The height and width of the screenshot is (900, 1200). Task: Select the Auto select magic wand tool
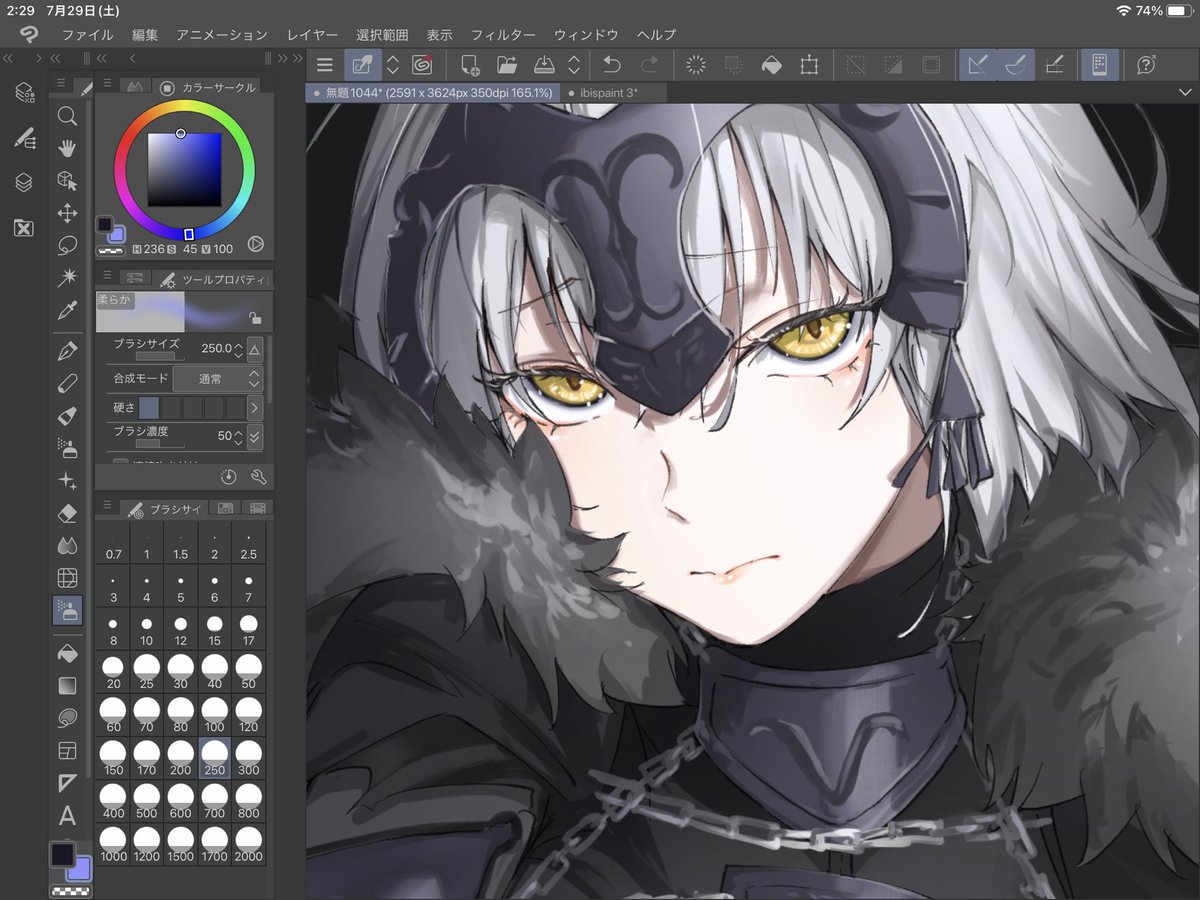(x=67, y=276)
